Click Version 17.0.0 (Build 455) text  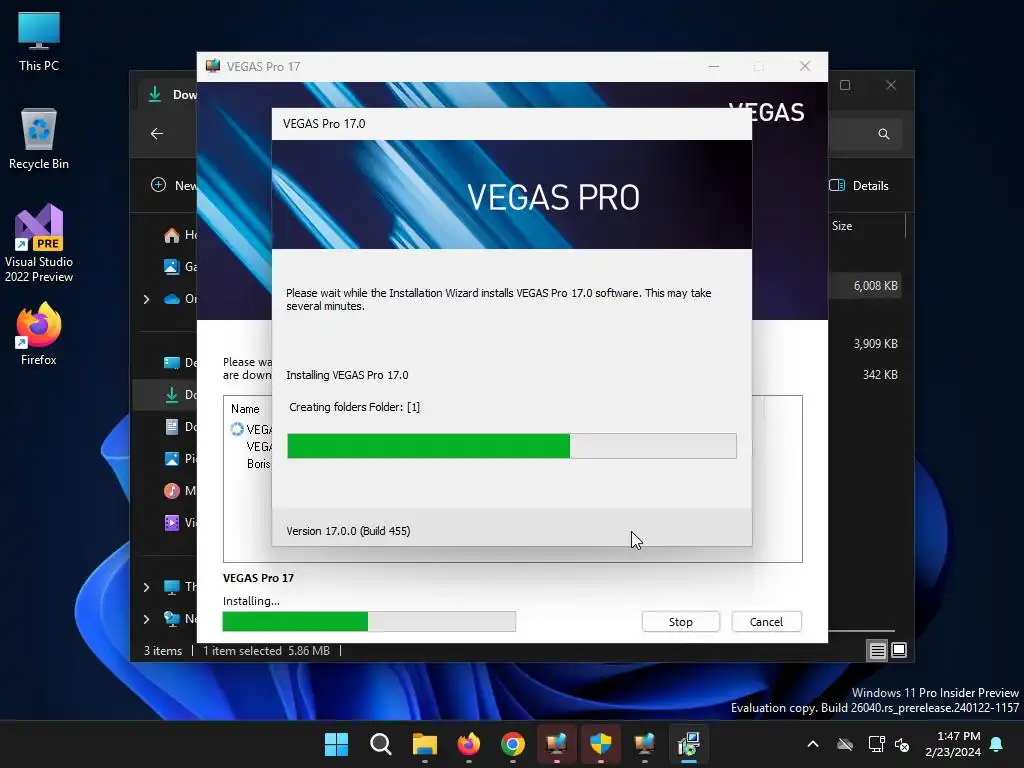pyautogui.click(x=348, y=531)
